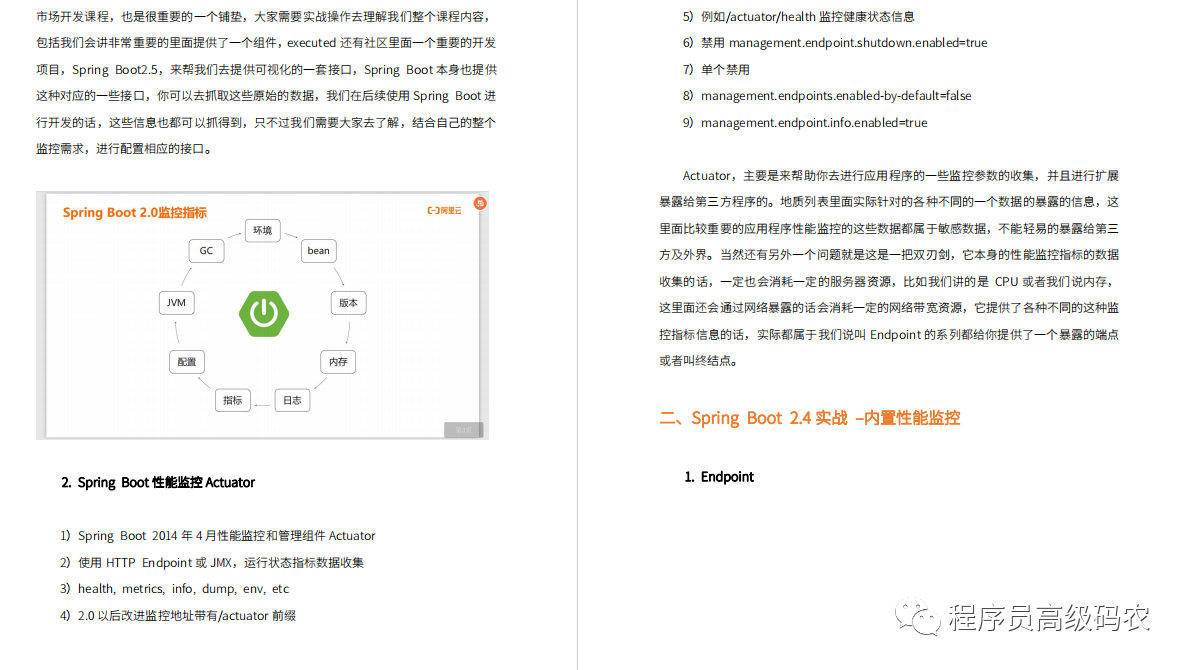This screenshot has width=1189, height=670.
Task: Click the paragraph line starting '项目，Spring Boot2.5'
Action: coord(266,70)
